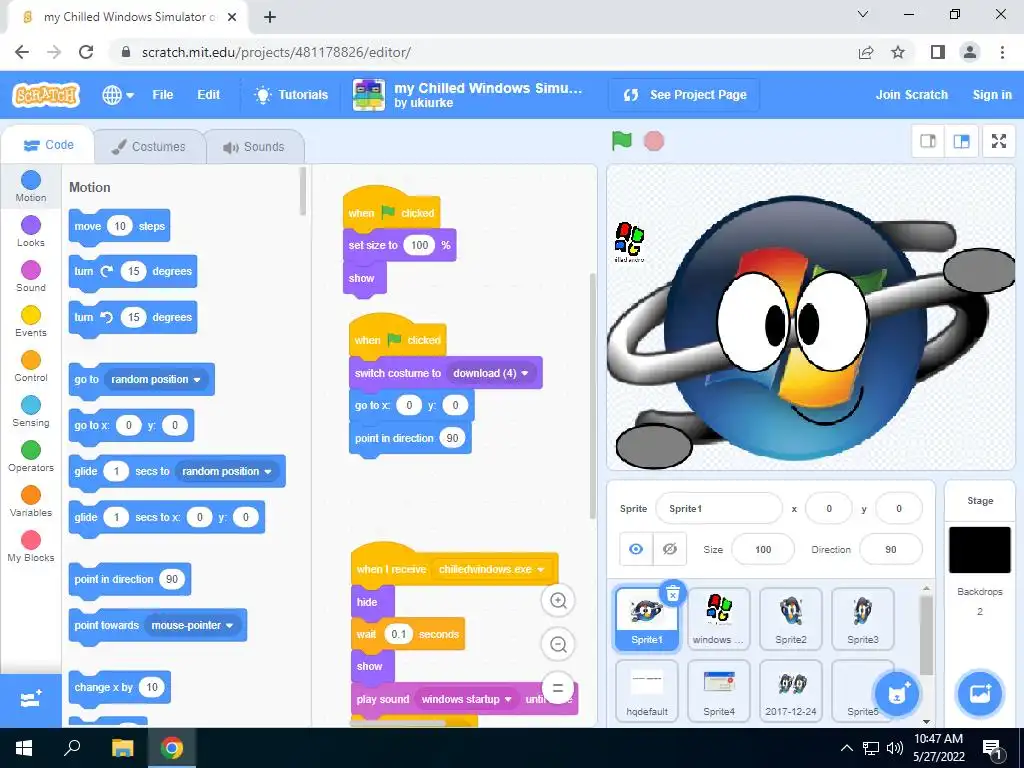This screenshot has height=768, width=1024.
Task: Switch to the Sounds tab
Action: tap(254, 146)
